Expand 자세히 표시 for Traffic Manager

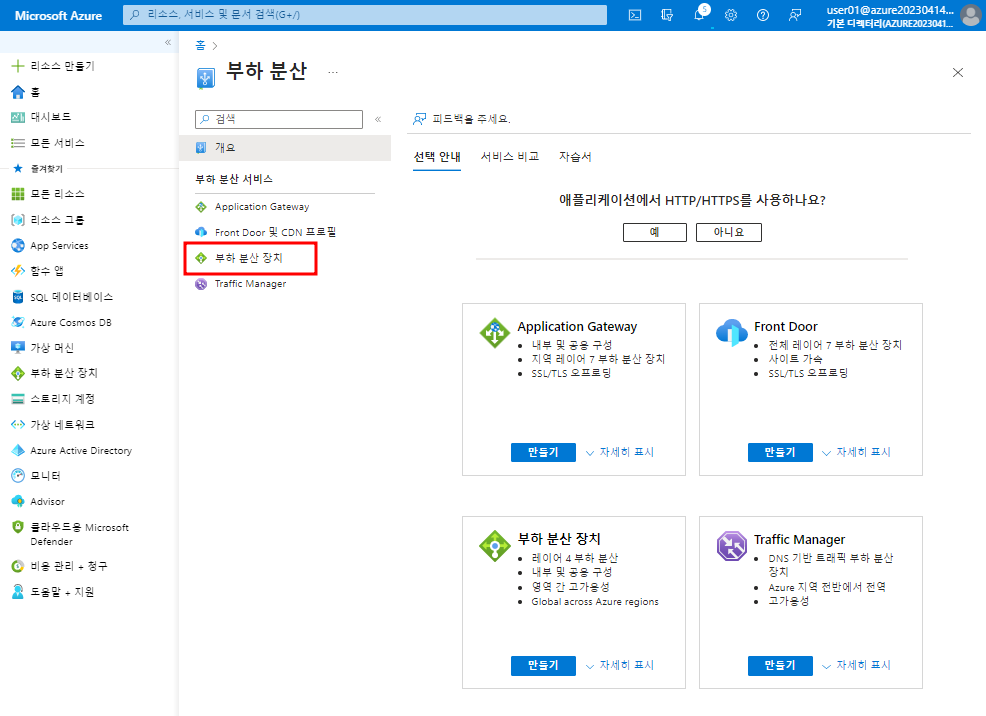[x=856, y=665]
